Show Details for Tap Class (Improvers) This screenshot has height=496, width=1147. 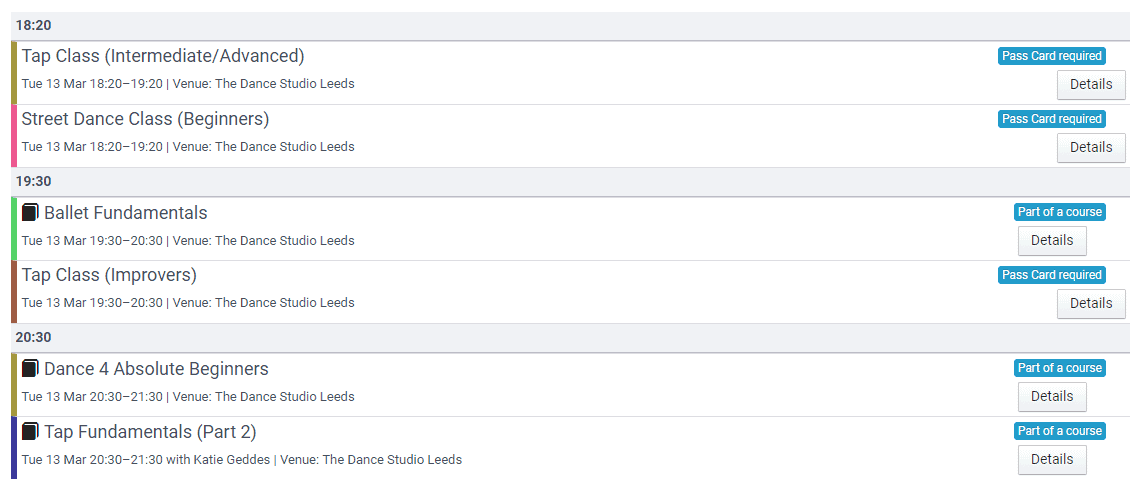coord(1091,303)
